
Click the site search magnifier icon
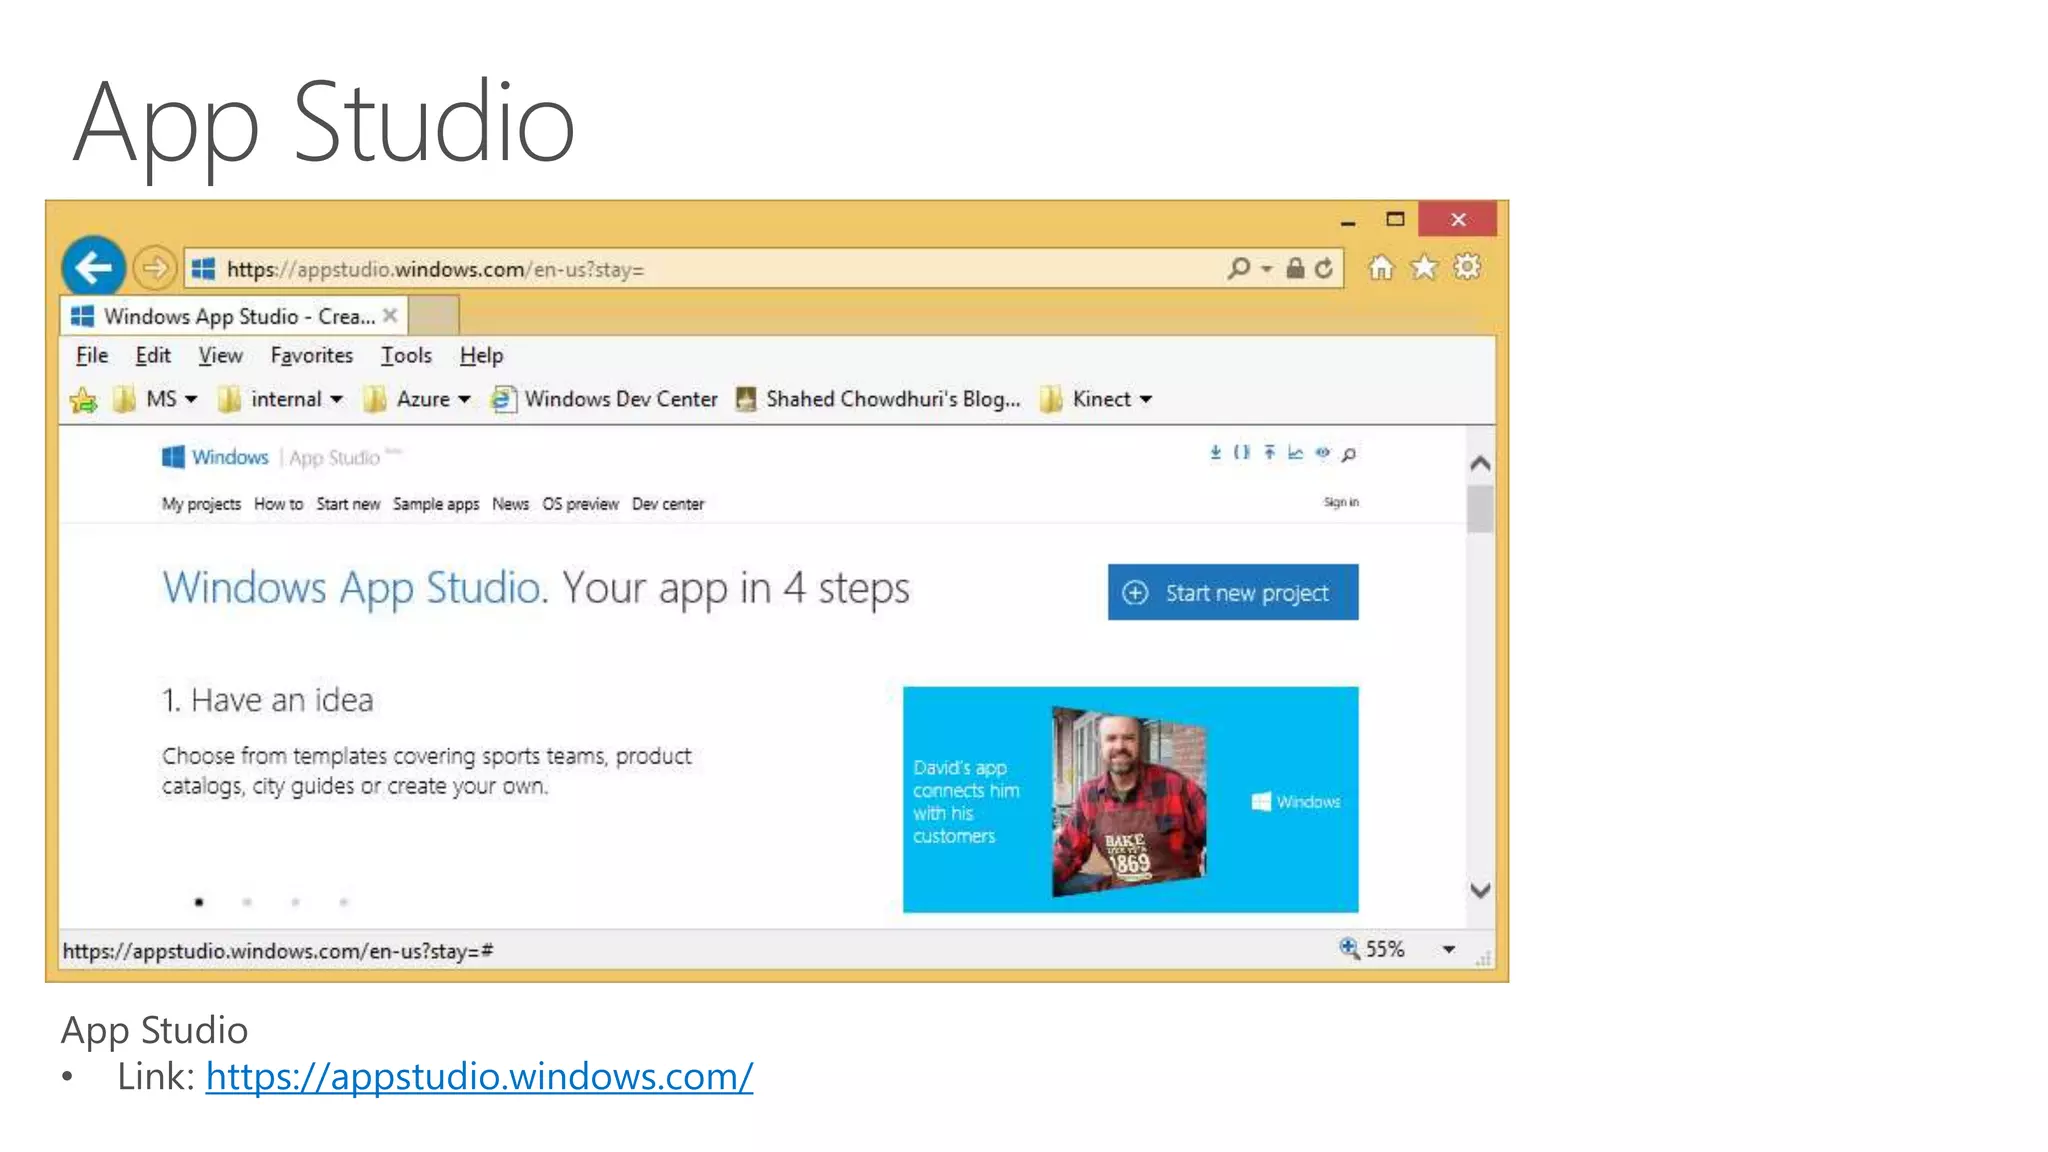coord(1349,454)
